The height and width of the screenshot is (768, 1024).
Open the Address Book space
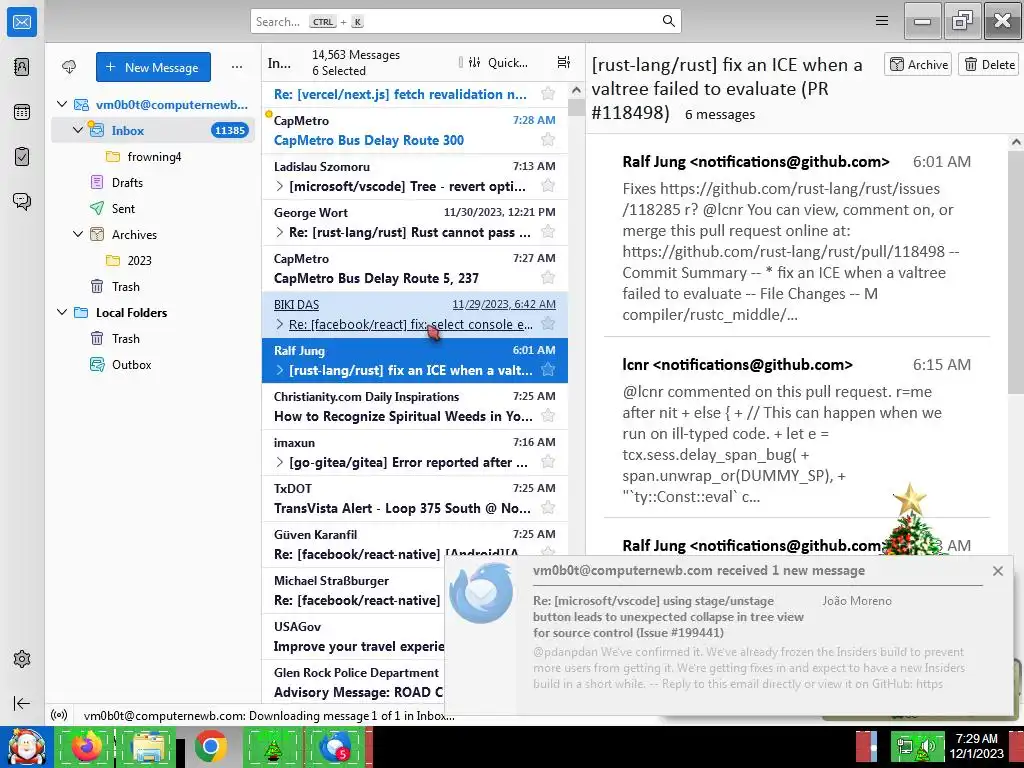pos(22,67)
